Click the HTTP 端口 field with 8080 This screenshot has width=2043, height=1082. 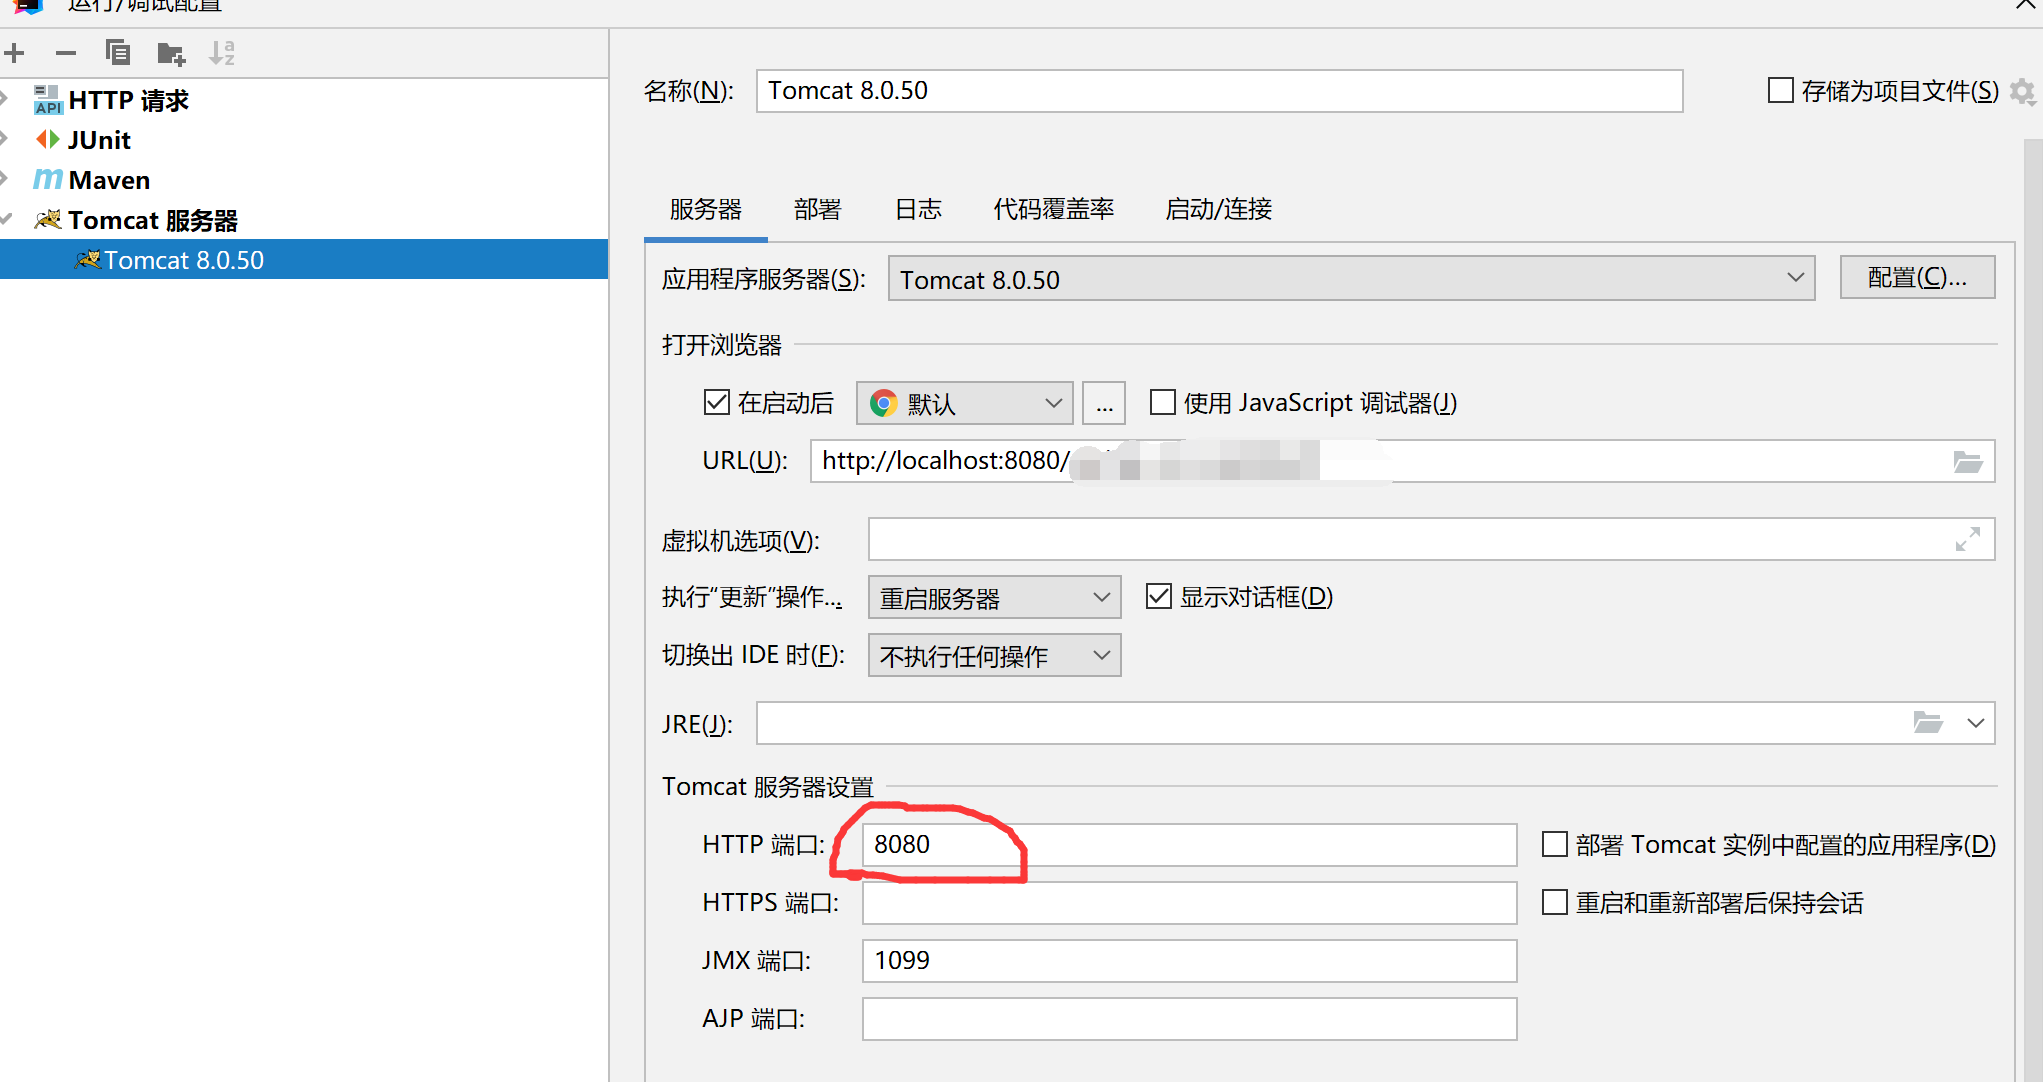(1189, 845)
